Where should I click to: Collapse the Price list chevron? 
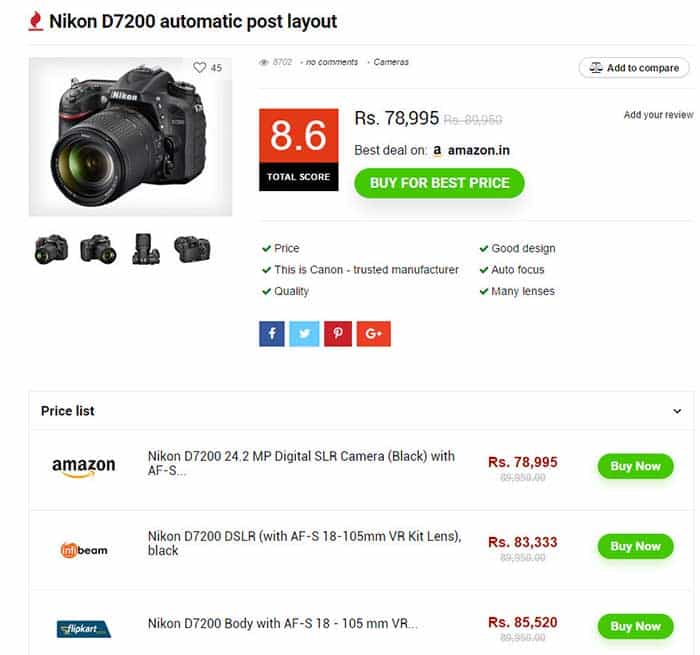677,411
